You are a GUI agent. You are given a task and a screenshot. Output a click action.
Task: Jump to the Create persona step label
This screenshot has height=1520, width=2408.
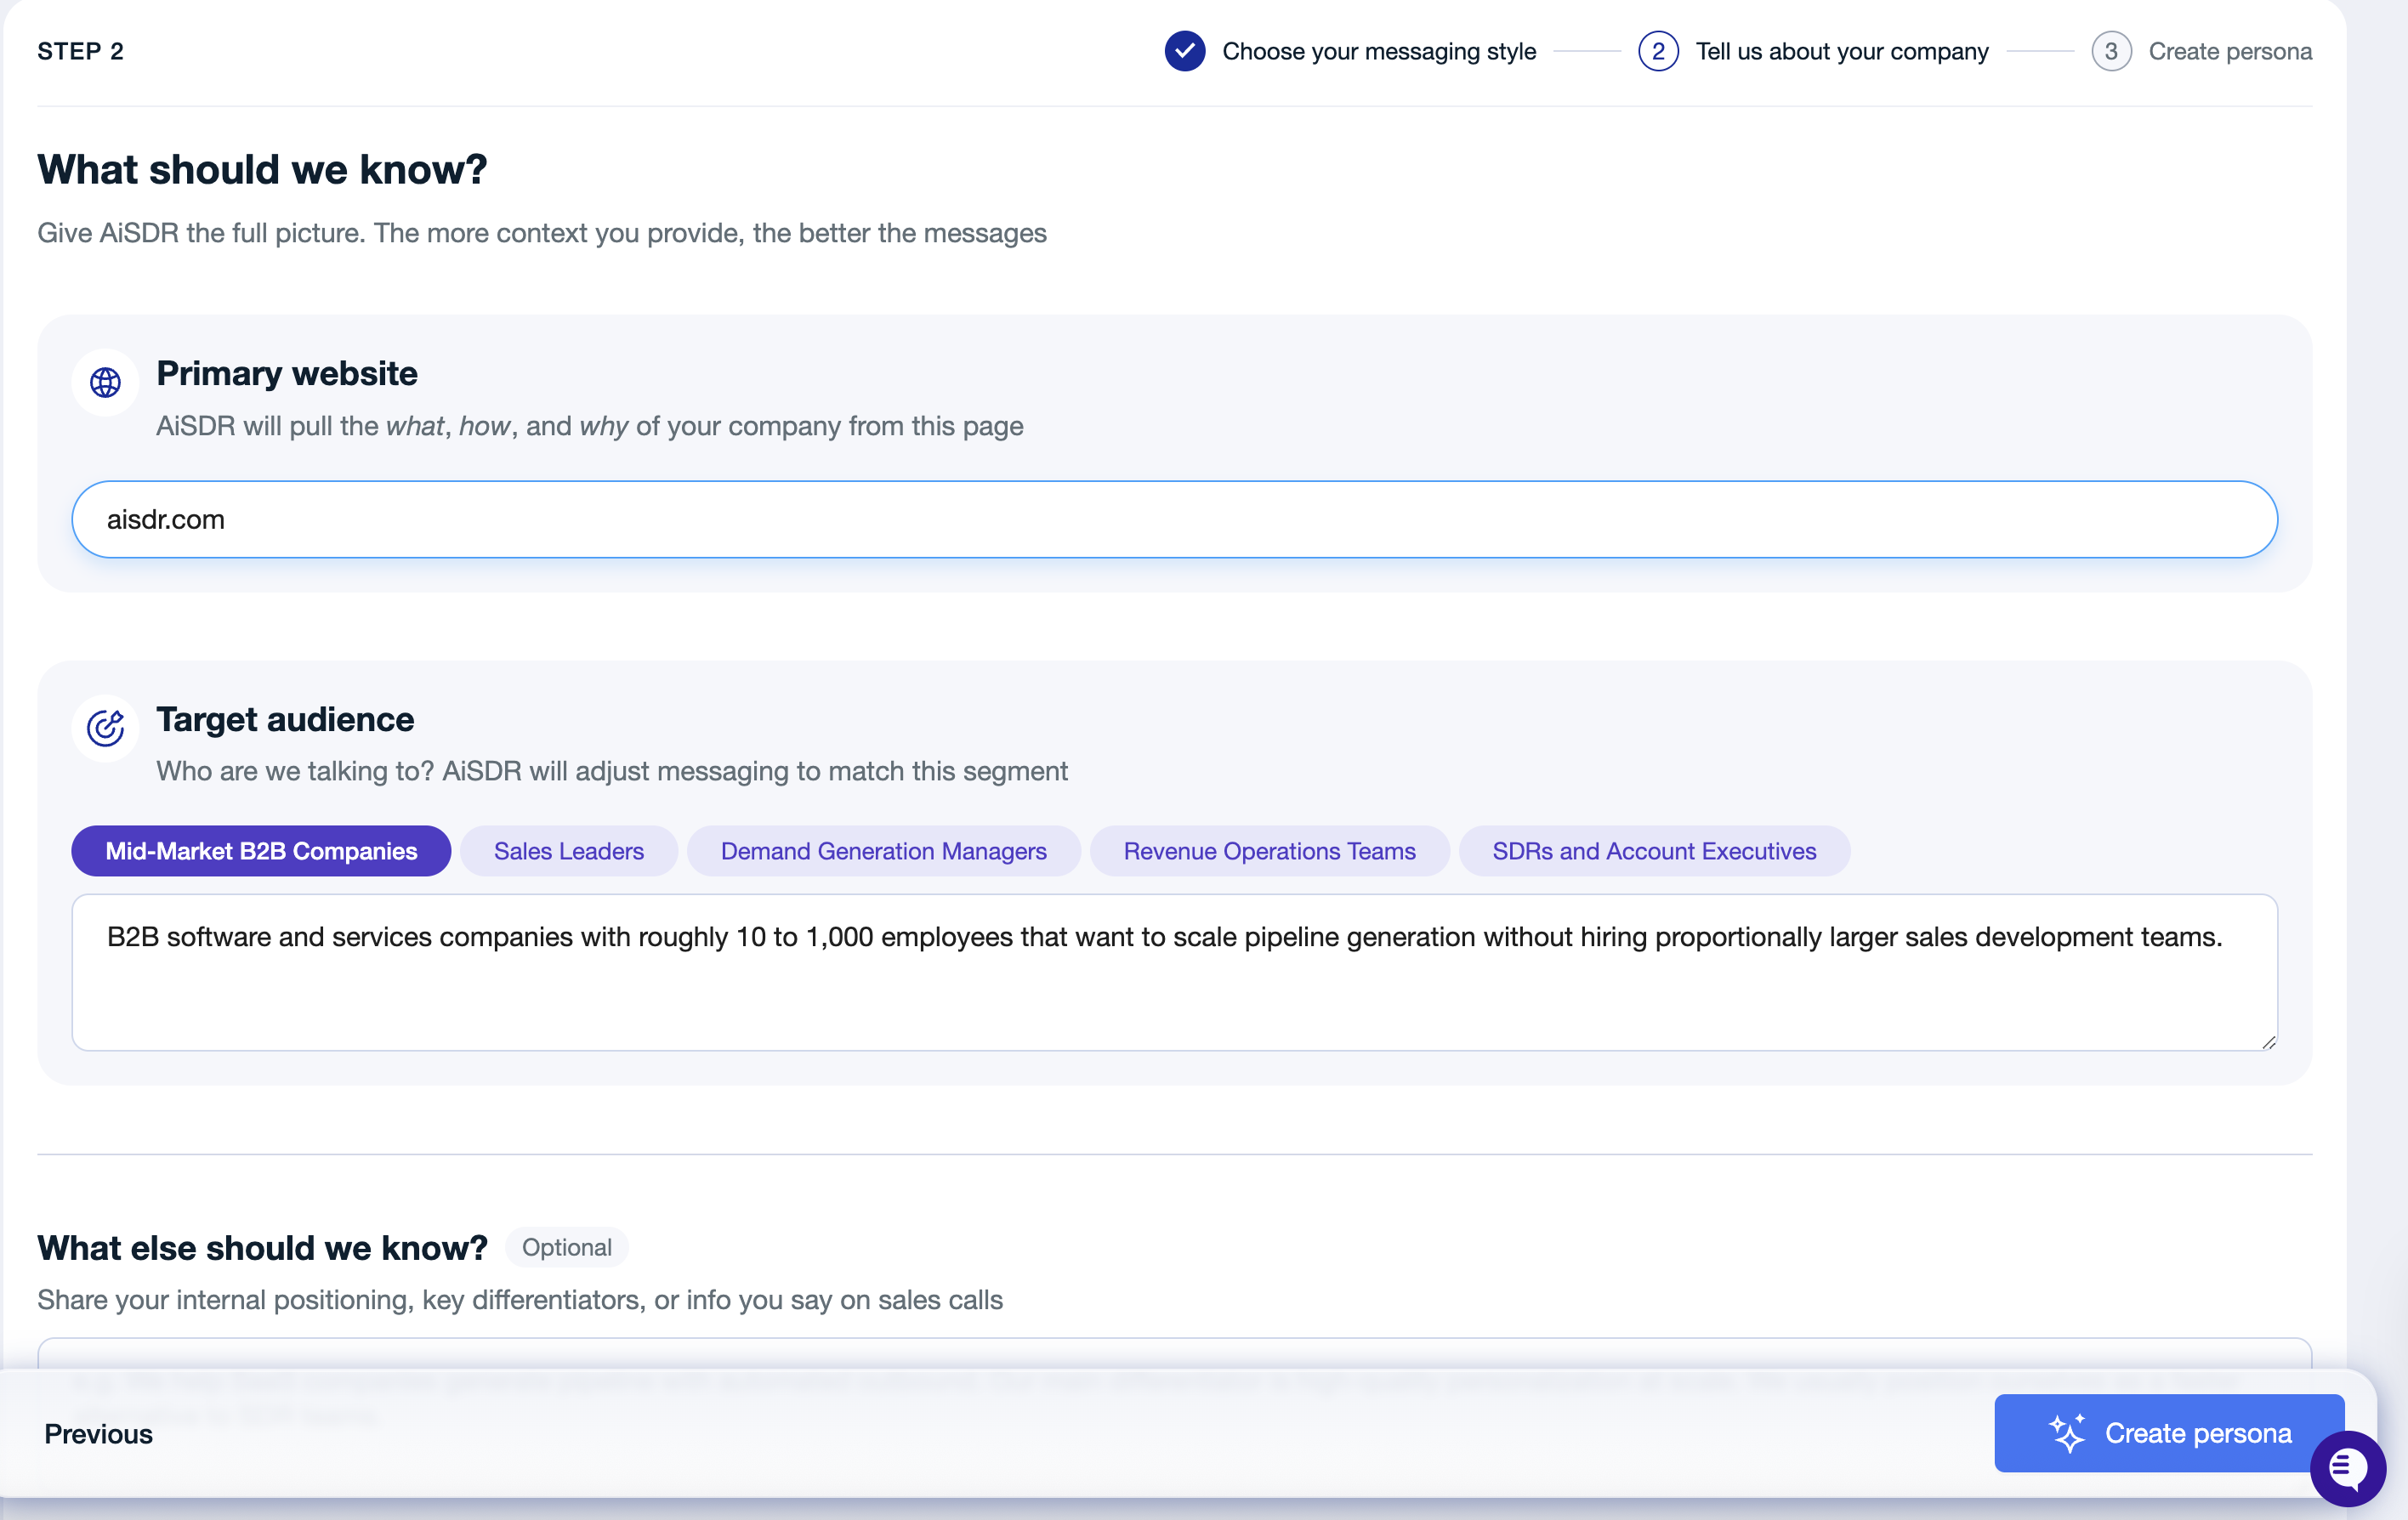tap(2230, 51)
